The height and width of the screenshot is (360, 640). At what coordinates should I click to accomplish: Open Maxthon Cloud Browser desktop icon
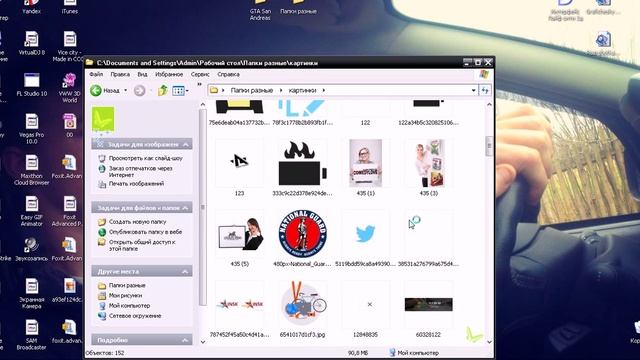(31, 170)
